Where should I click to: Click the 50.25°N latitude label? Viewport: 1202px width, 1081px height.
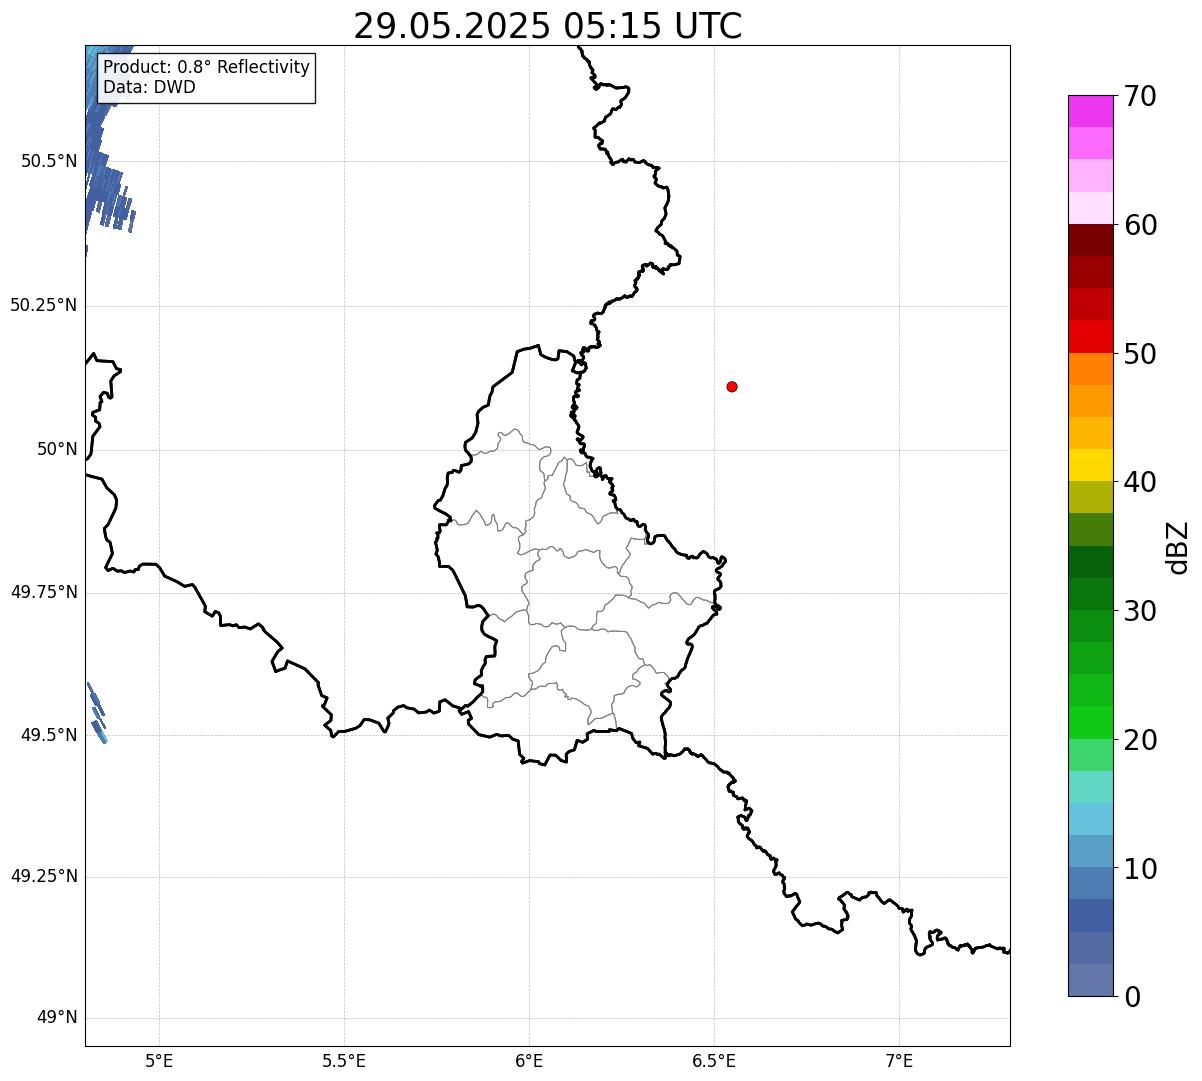click(44, 305)
